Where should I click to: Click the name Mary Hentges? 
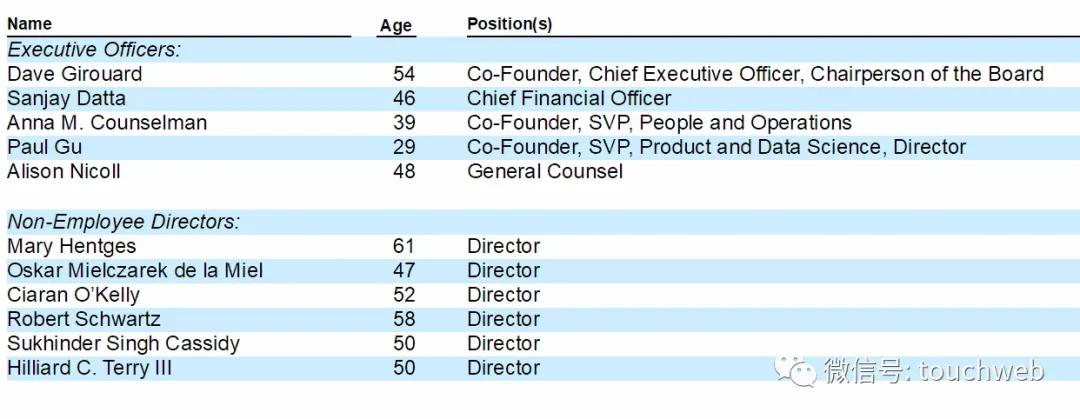coord(71,246)
